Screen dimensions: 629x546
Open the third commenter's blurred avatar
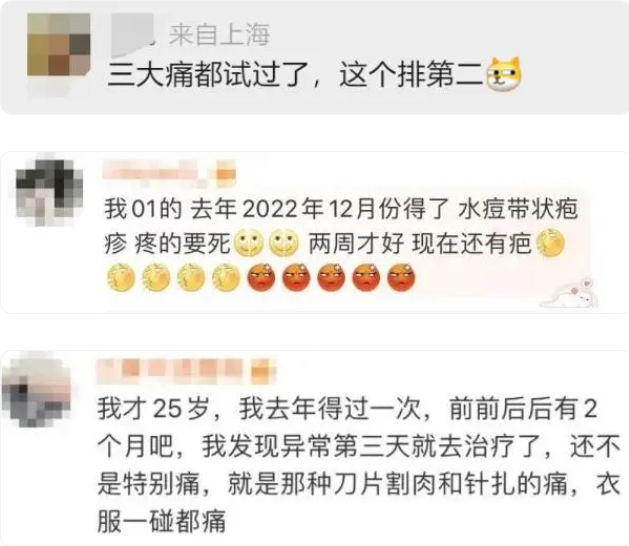[x=37, y=389]
